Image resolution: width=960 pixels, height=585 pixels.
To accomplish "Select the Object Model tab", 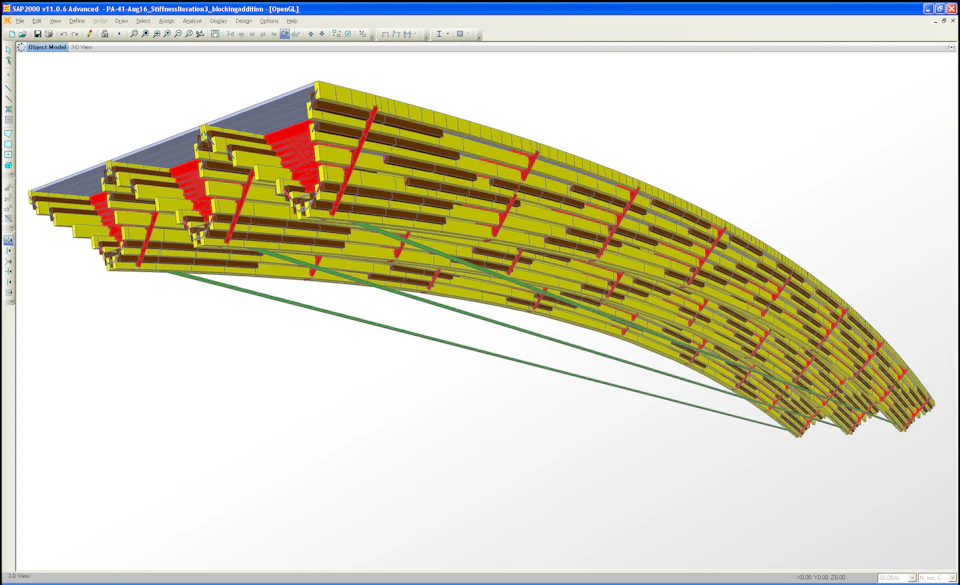I will click(x=47, y=47).
